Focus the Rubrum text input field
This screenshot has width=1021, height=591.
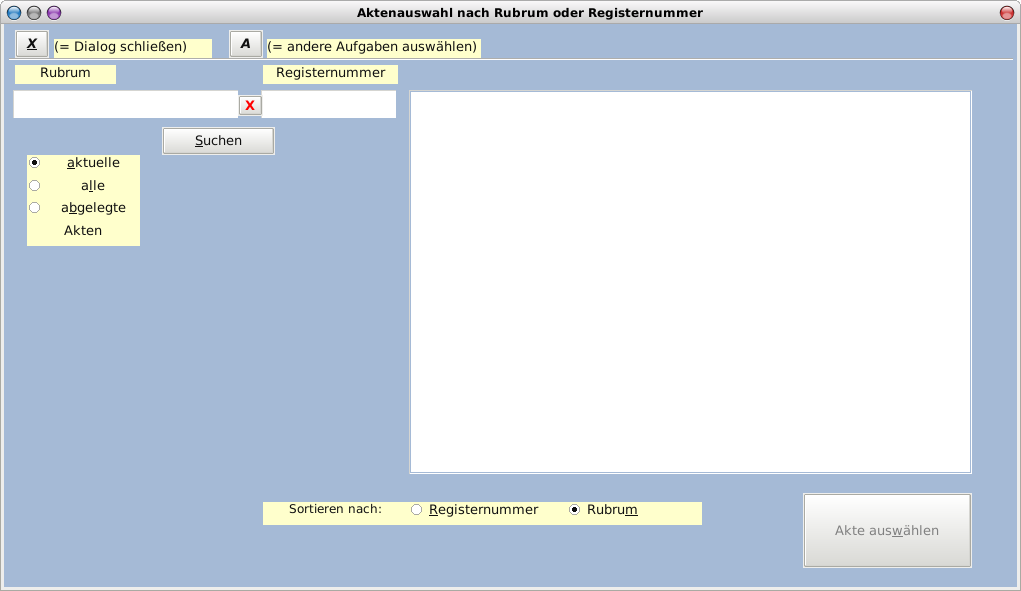125,104
